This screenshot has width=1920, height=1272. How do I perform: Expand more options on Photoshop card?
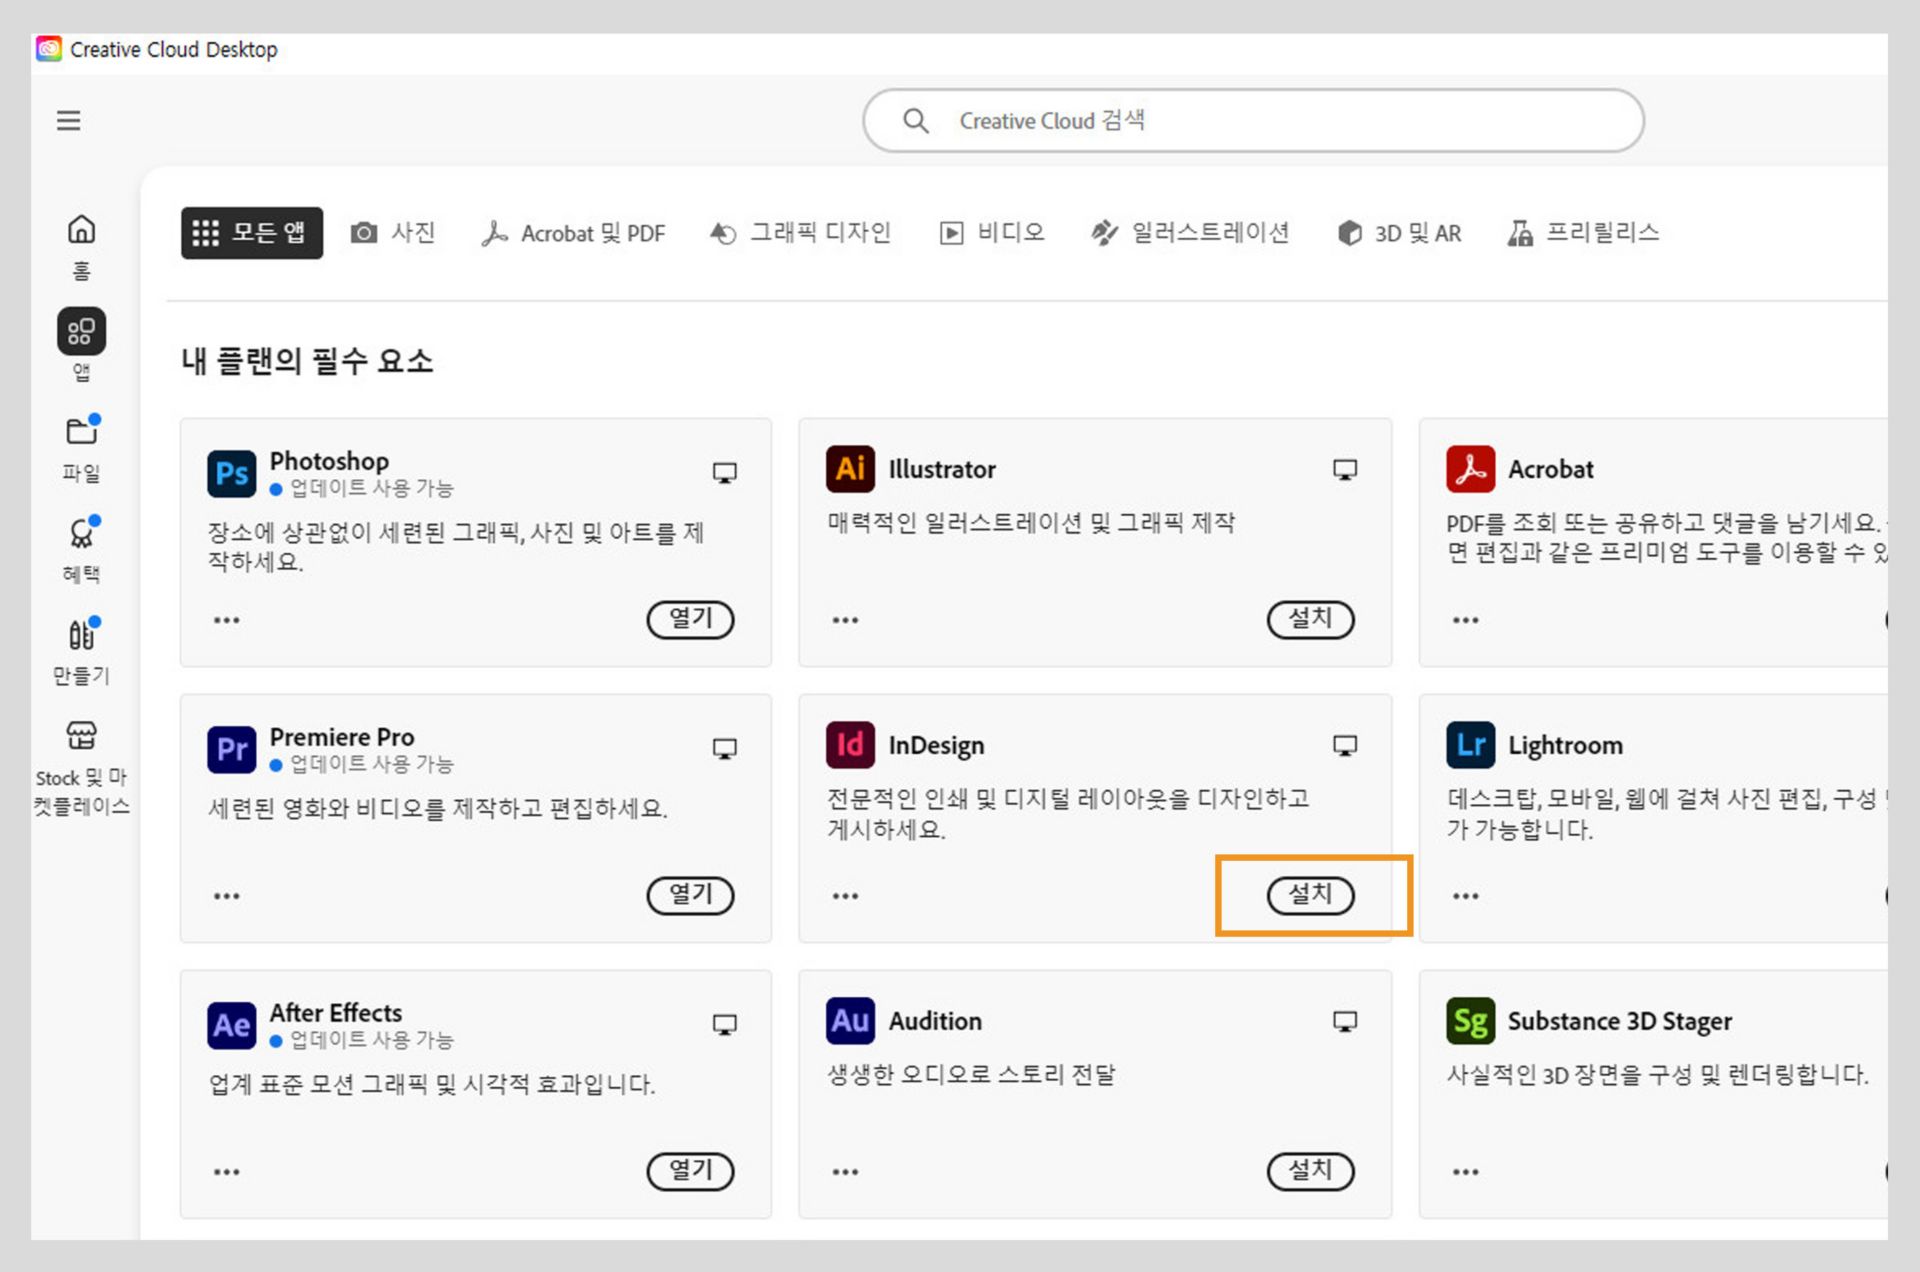227,620
